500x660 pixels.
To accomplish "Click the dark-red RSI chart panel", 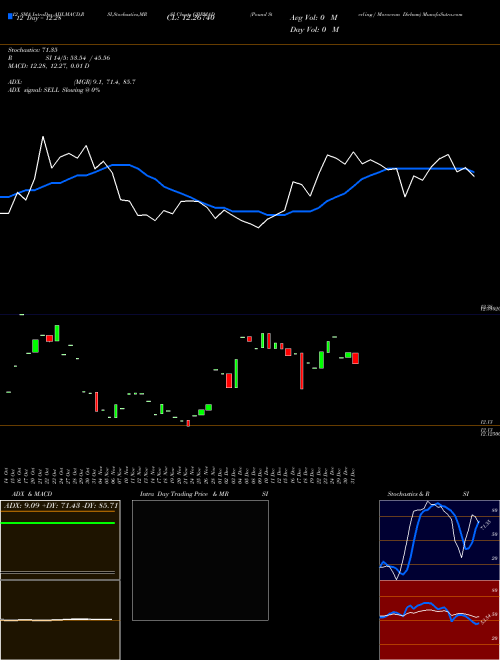I will (439, 620).
